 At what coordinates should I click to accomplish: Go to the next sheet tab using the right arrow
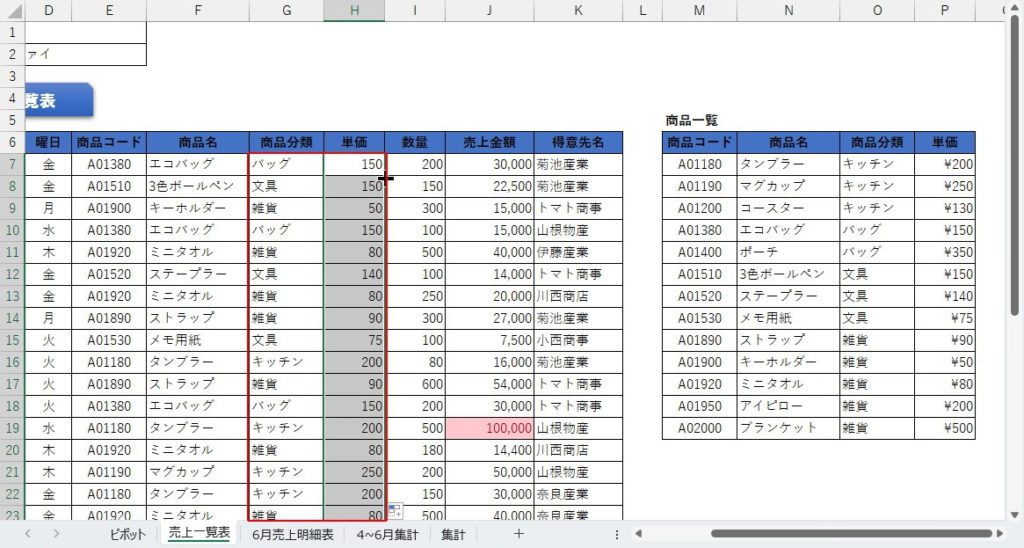pyautogui.click(x=56, y=534)
